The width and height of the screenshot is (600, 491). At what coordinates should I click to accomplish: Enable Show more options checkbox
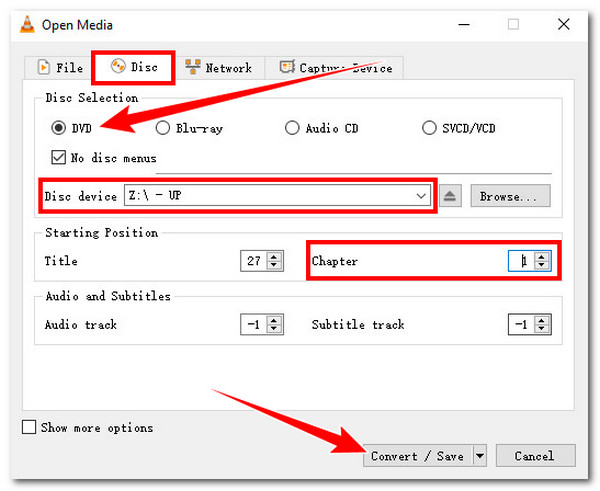(29, 427)
